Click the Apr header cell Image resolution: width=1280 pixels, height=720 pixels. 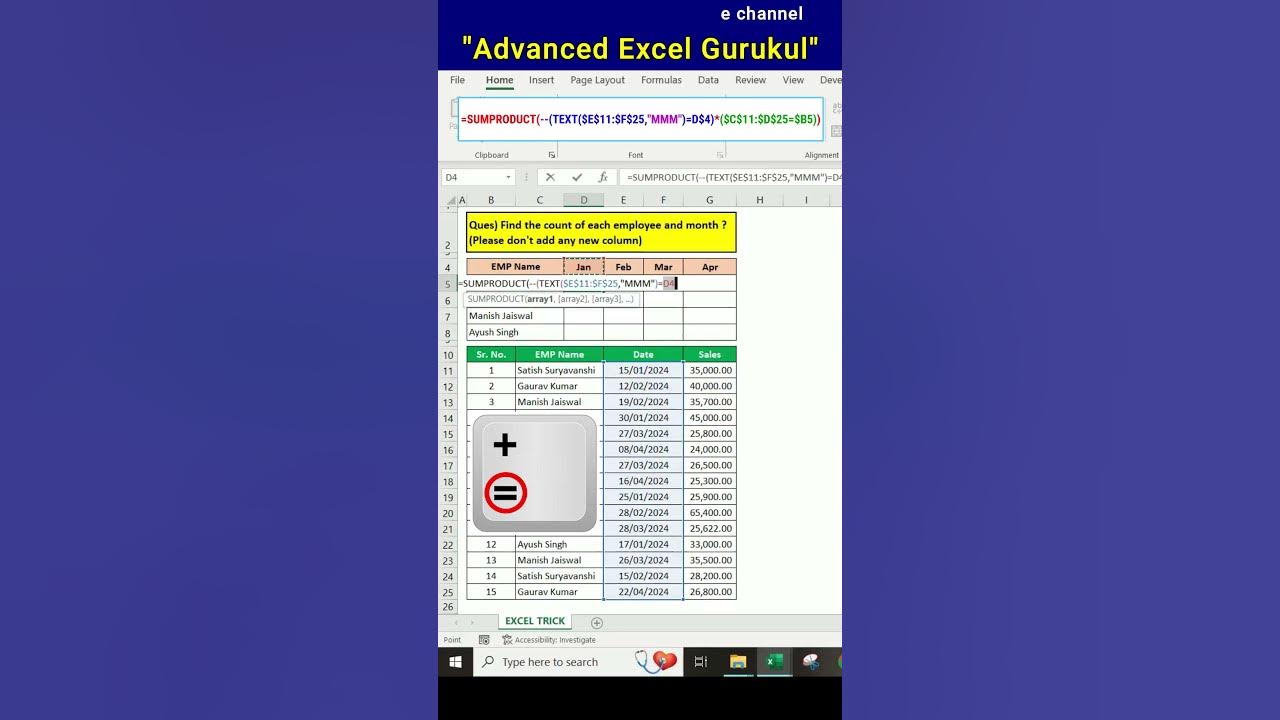coord(710,267)
